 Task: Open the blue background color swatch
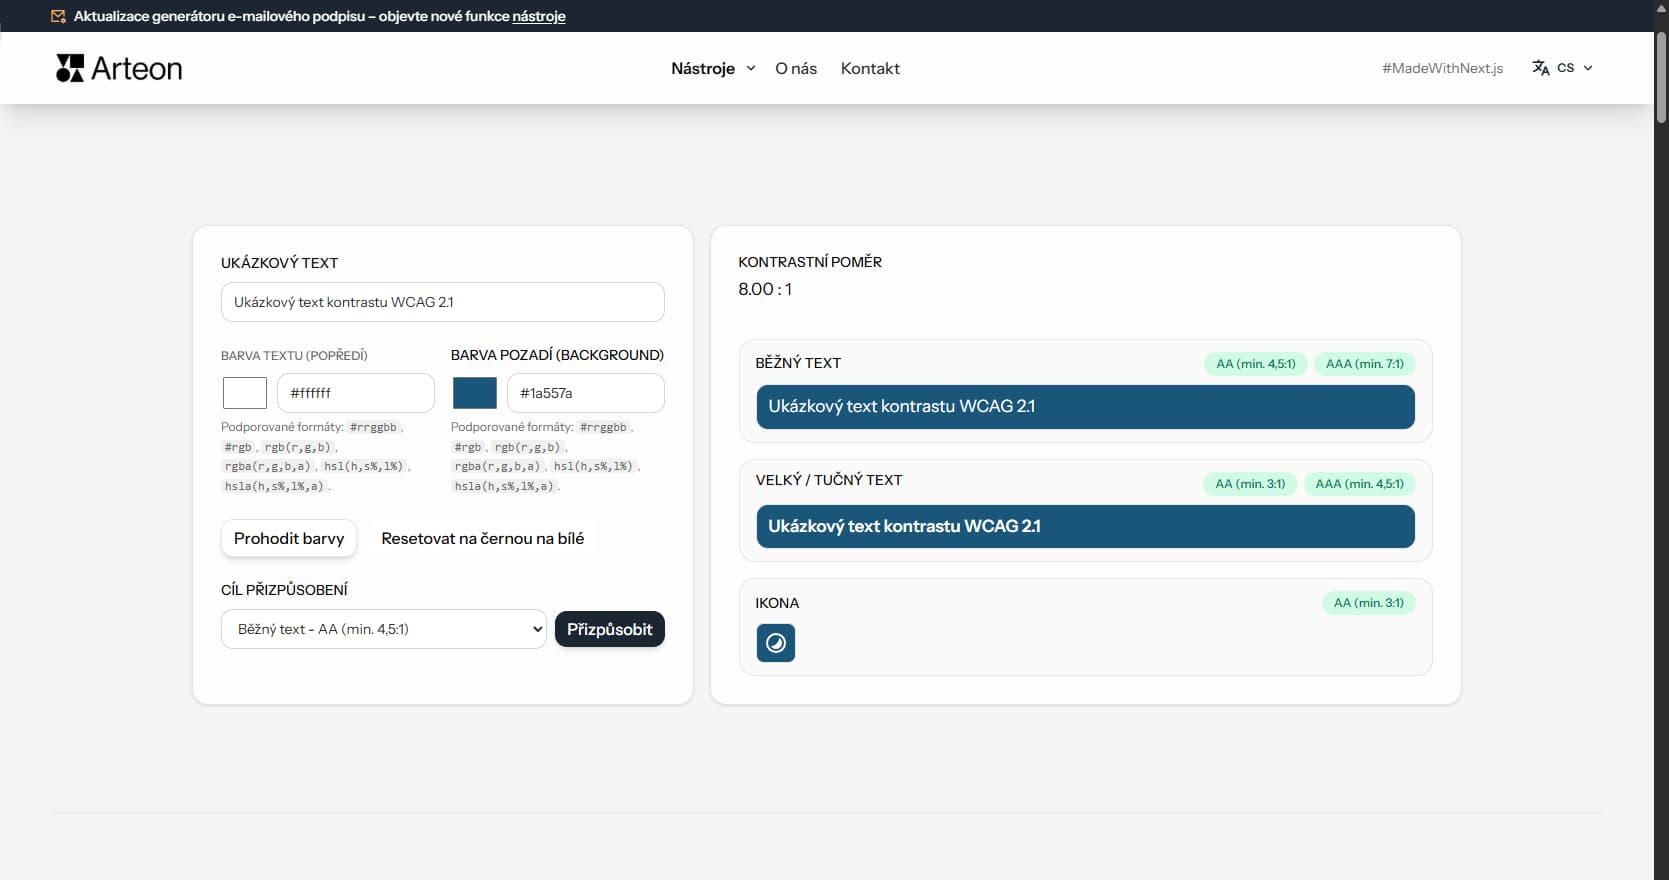tap(474, 393)
